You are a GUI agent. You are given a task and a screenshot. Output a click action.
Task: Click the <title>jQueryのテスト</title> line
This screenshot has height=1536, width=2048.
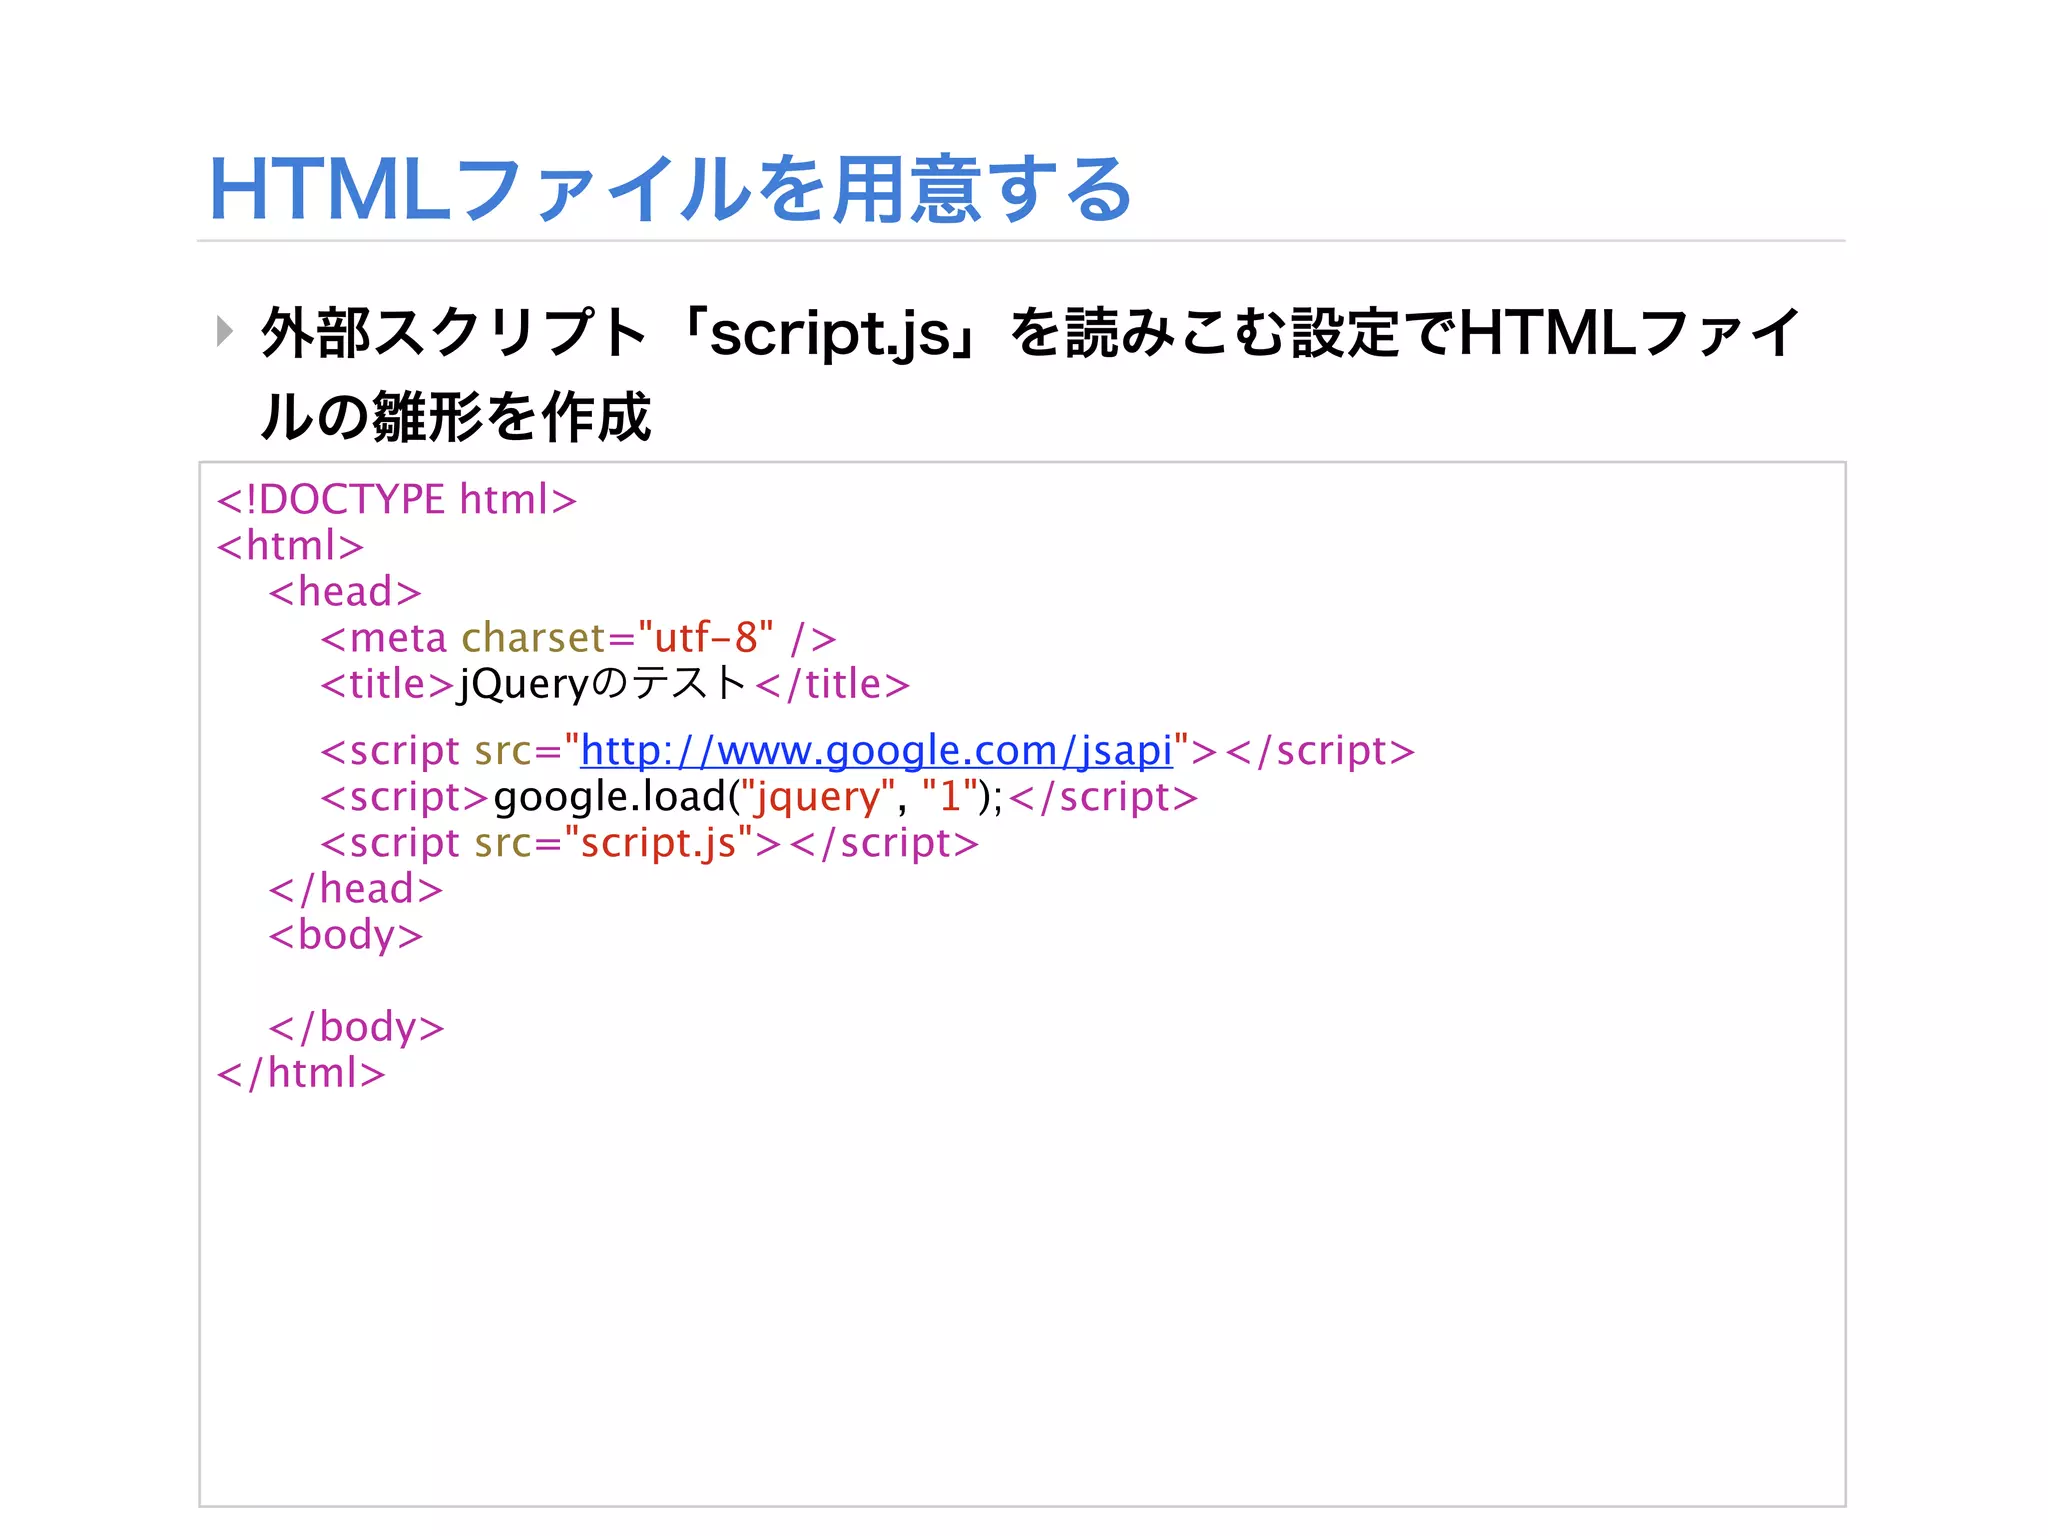[615, 685]
